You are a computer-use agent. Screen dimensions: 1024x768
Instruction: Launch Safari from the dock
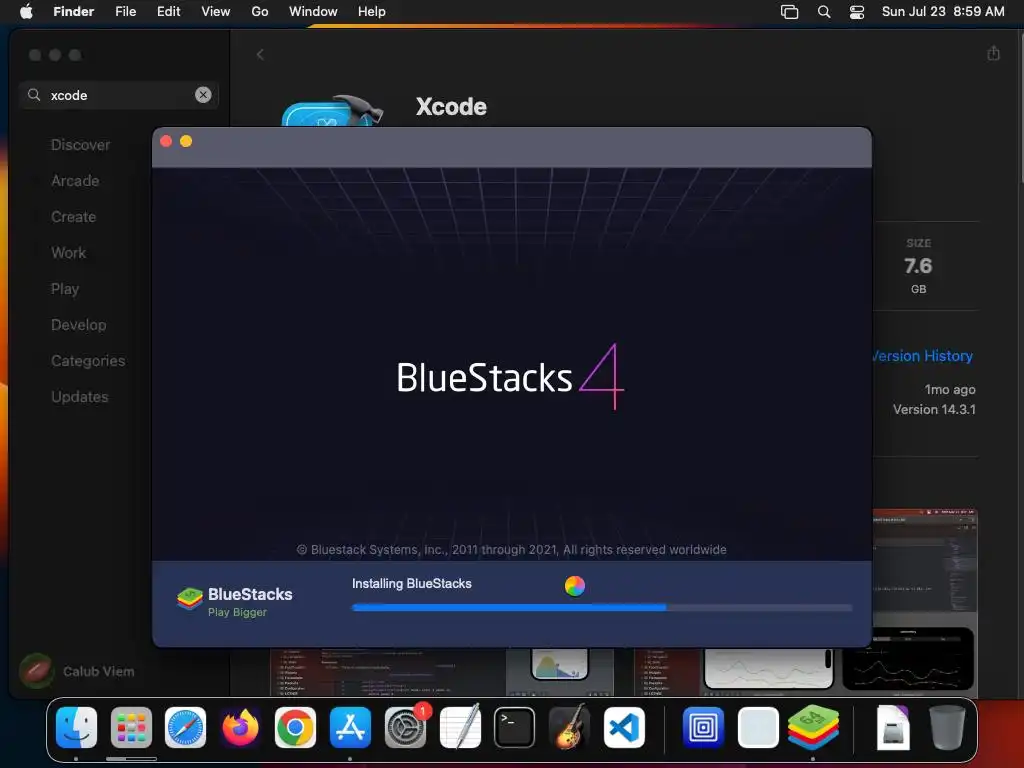185,728
